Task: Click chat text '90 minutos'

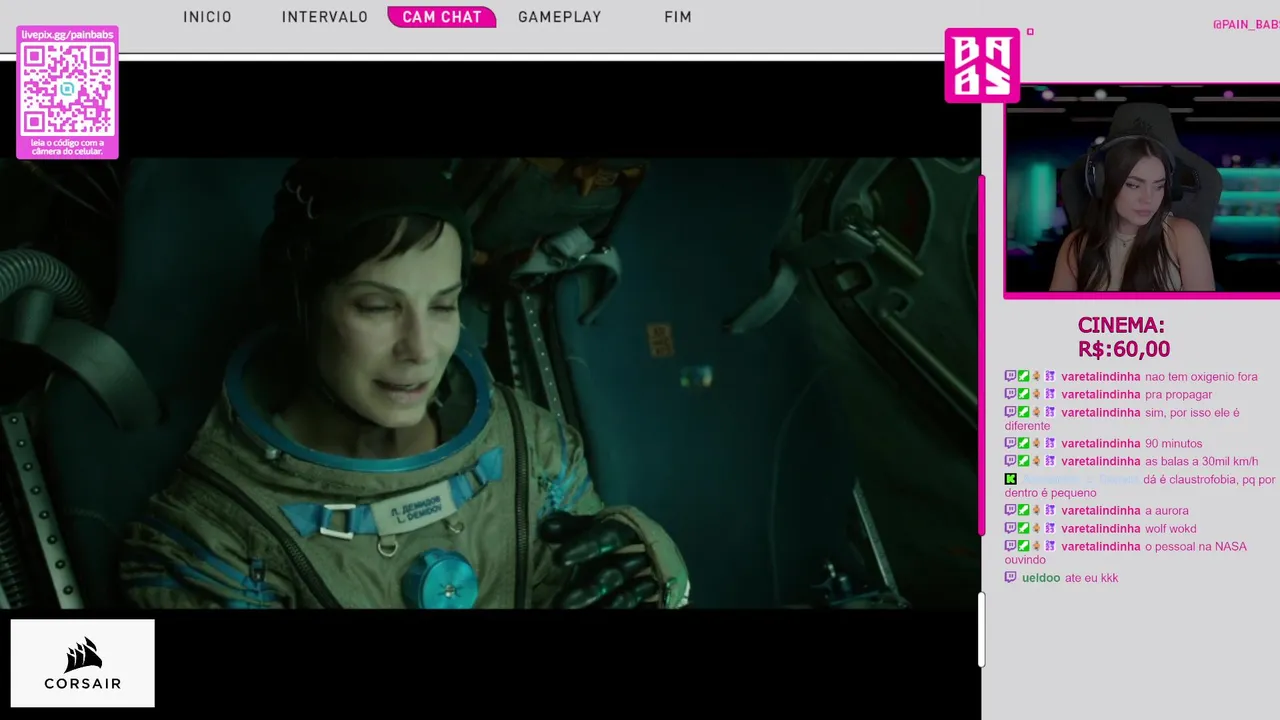Action: 1173,444
